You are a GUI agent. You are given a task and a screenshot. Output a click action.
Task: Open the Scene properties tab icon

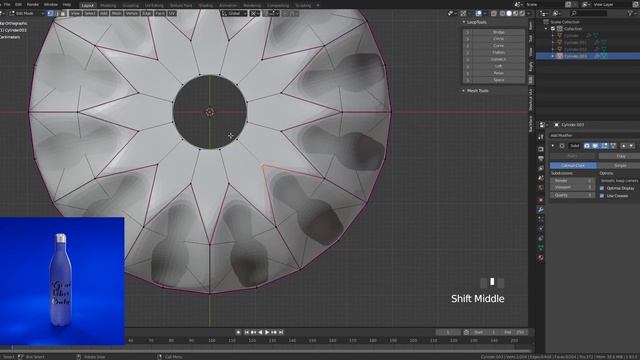coord(540,178)
